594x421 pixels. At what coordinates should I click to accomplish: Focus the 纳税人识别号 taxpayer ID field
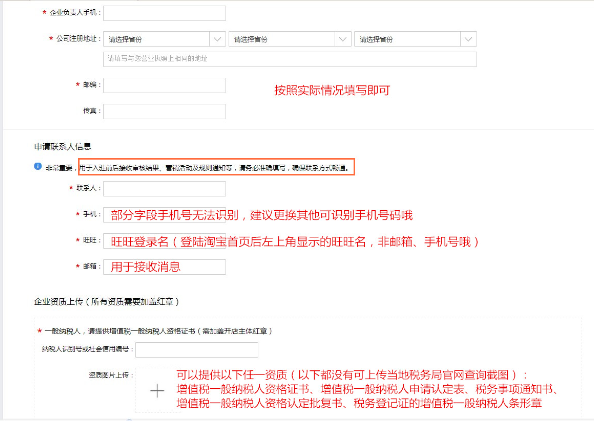tap(197, 349)
